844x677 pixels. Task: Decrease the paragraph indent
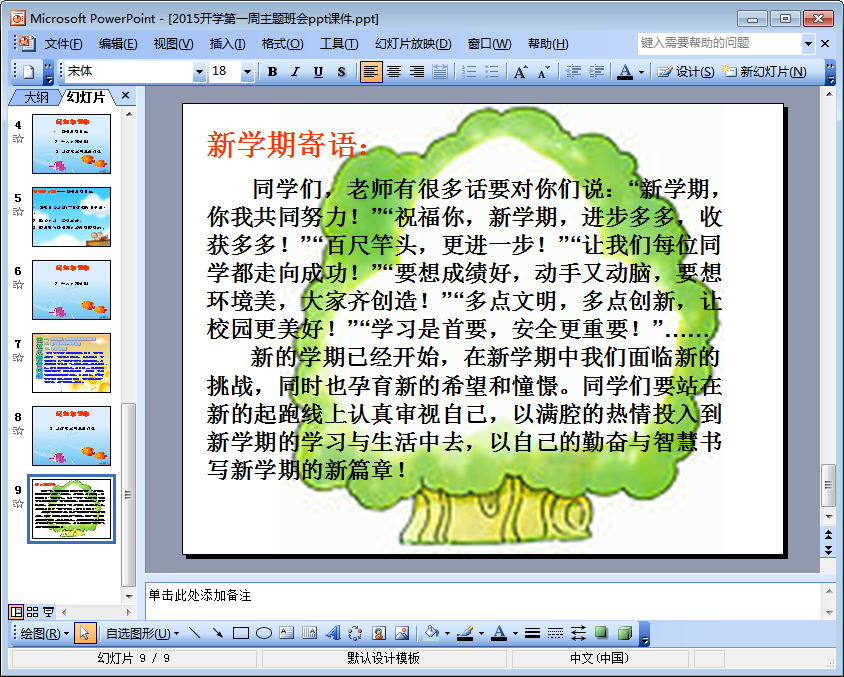click(x=573, y=72)
